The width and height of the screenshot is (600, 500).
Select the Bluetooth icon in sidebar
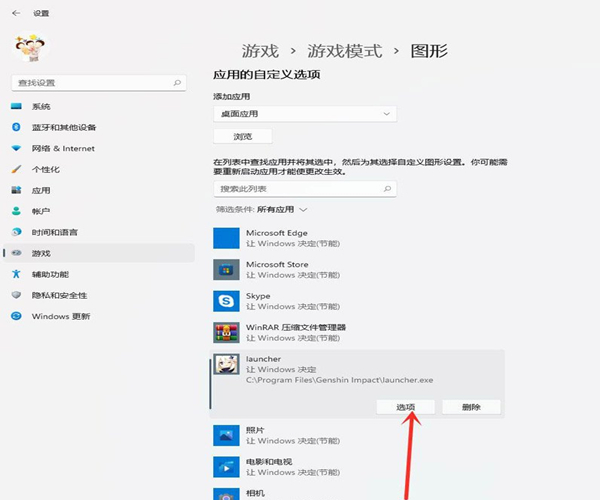(16, 127)
